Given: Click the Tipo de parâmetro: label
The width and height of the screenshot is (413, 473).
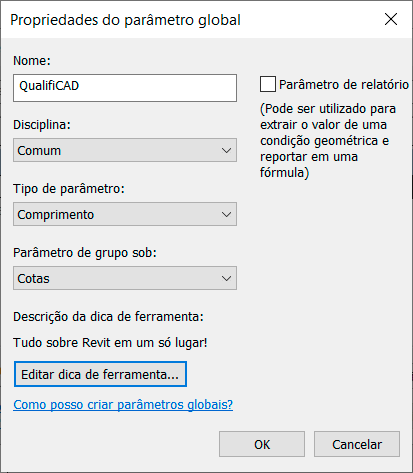Looking at the screenshot, I should click(x=69, y=189).
